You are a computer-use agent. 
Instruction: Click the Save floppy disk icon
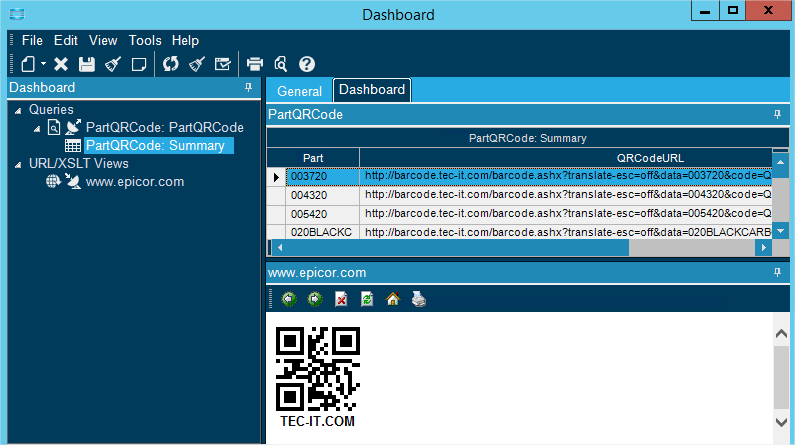[x=87, y=64]
